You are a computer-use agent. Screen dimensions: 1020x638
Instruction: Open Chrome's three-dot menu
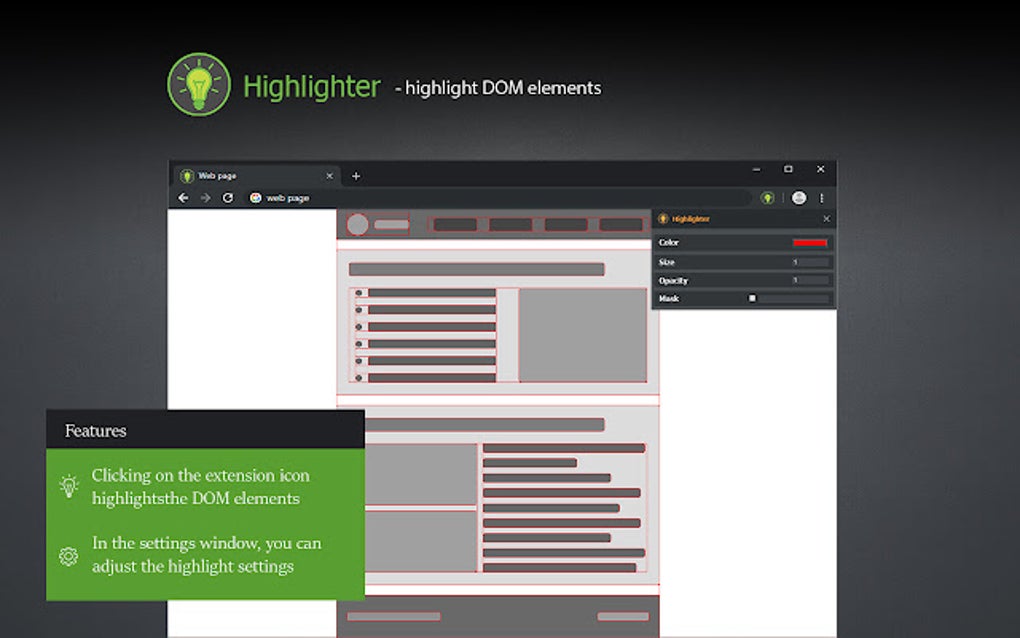pyautogui.click(x=821, y=198)
